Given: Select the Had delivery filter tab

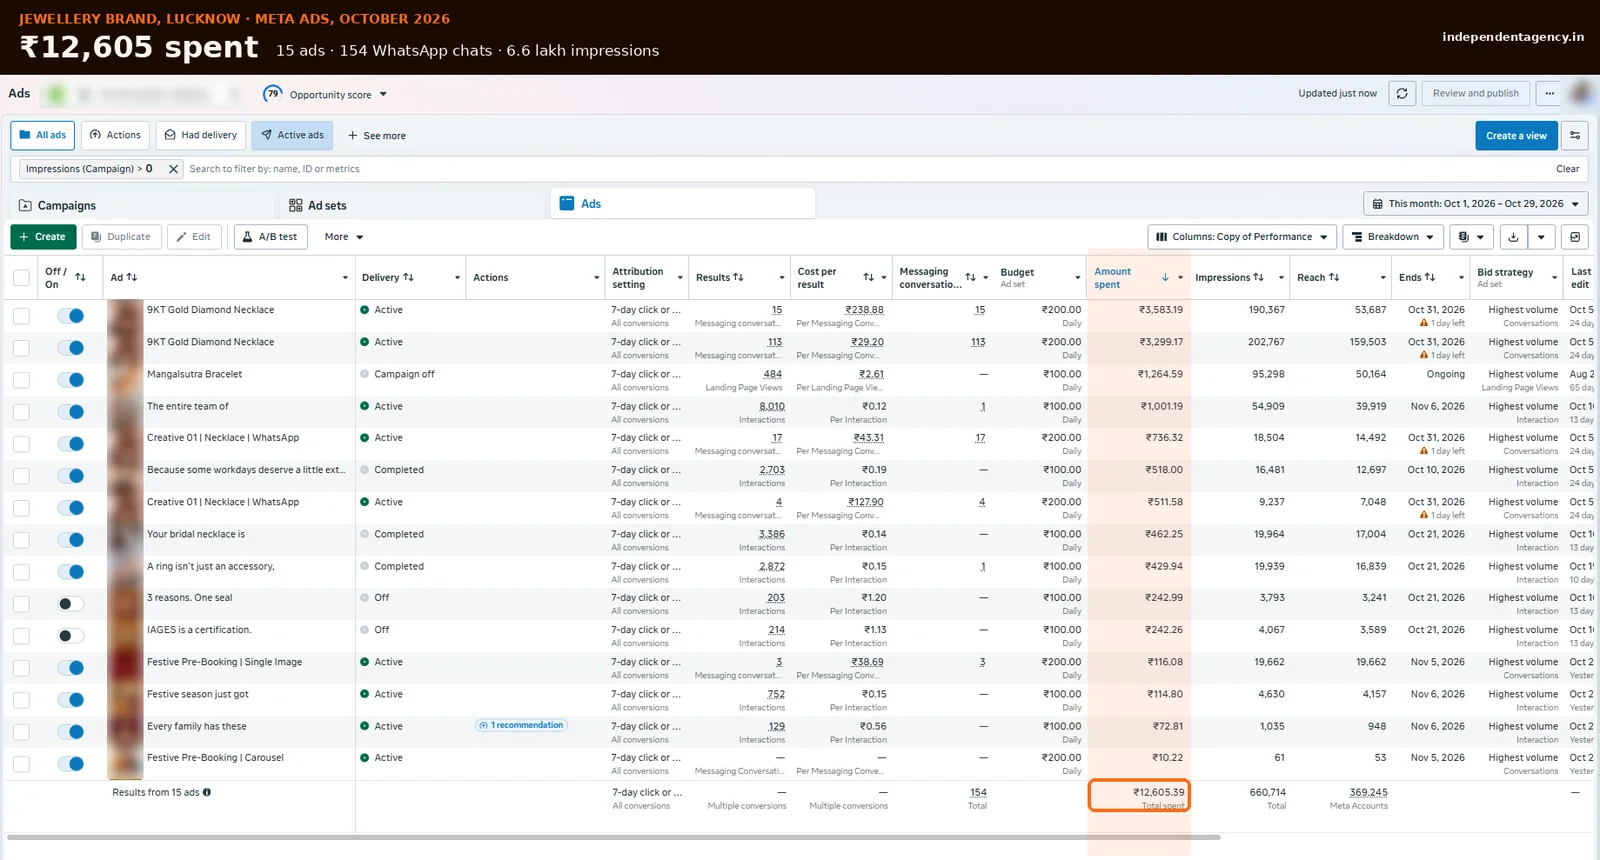Looking at the screenshot, I should coord(200,135).
